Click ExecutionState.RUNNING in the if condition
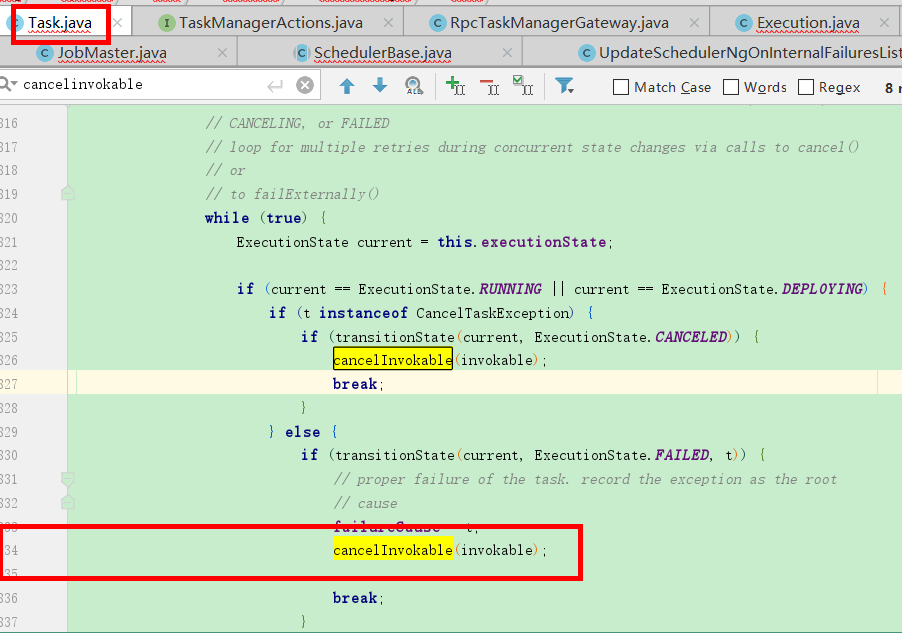Viewport: 902px width, 636px height. pos(450,289)
